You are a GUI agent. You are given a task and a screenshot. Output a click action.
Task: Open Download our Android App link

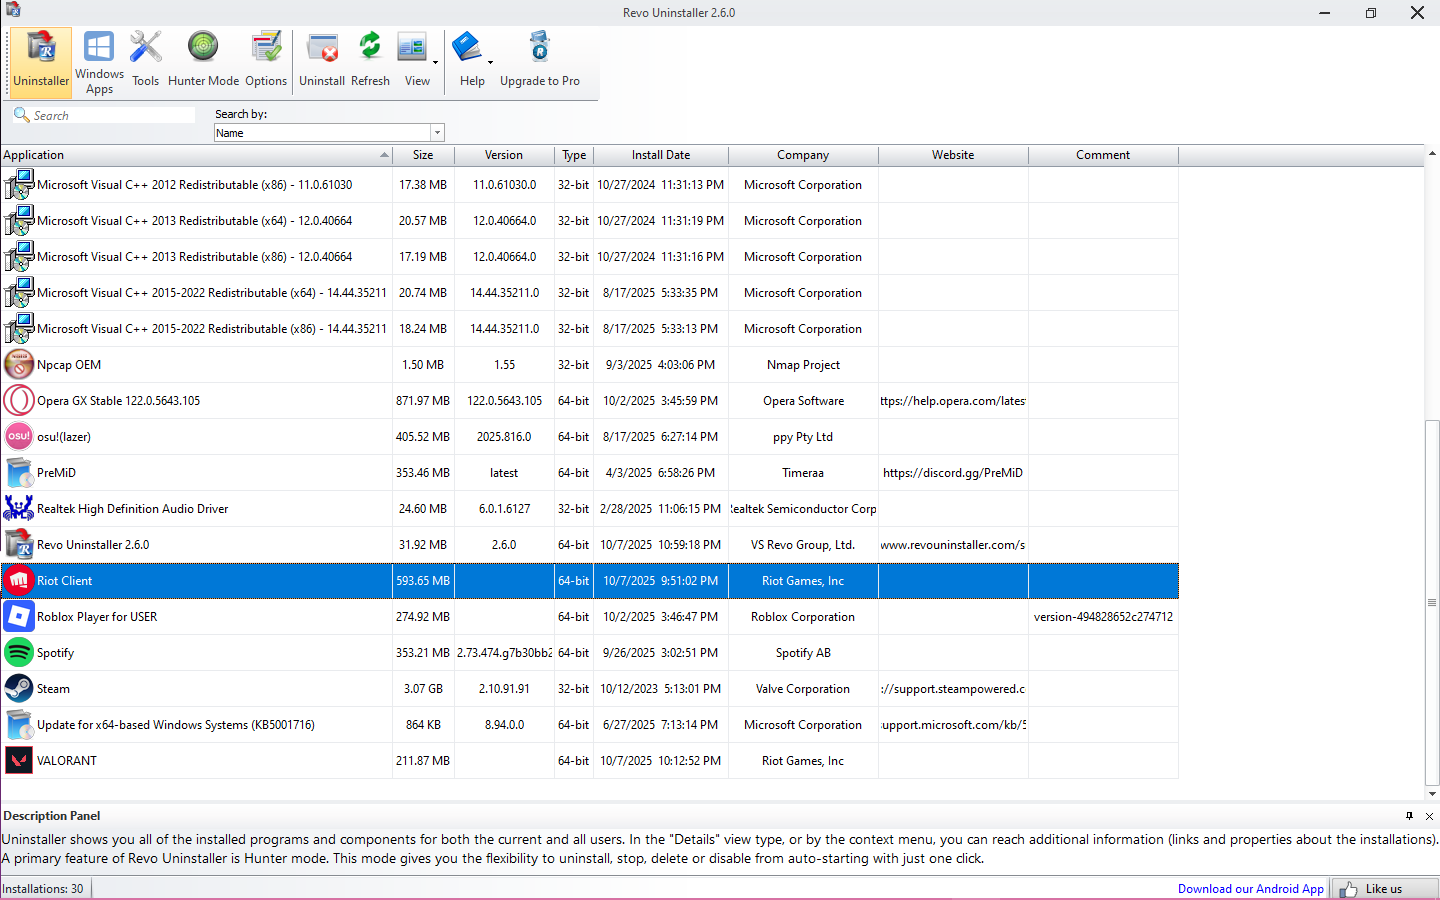(1251, 889)
